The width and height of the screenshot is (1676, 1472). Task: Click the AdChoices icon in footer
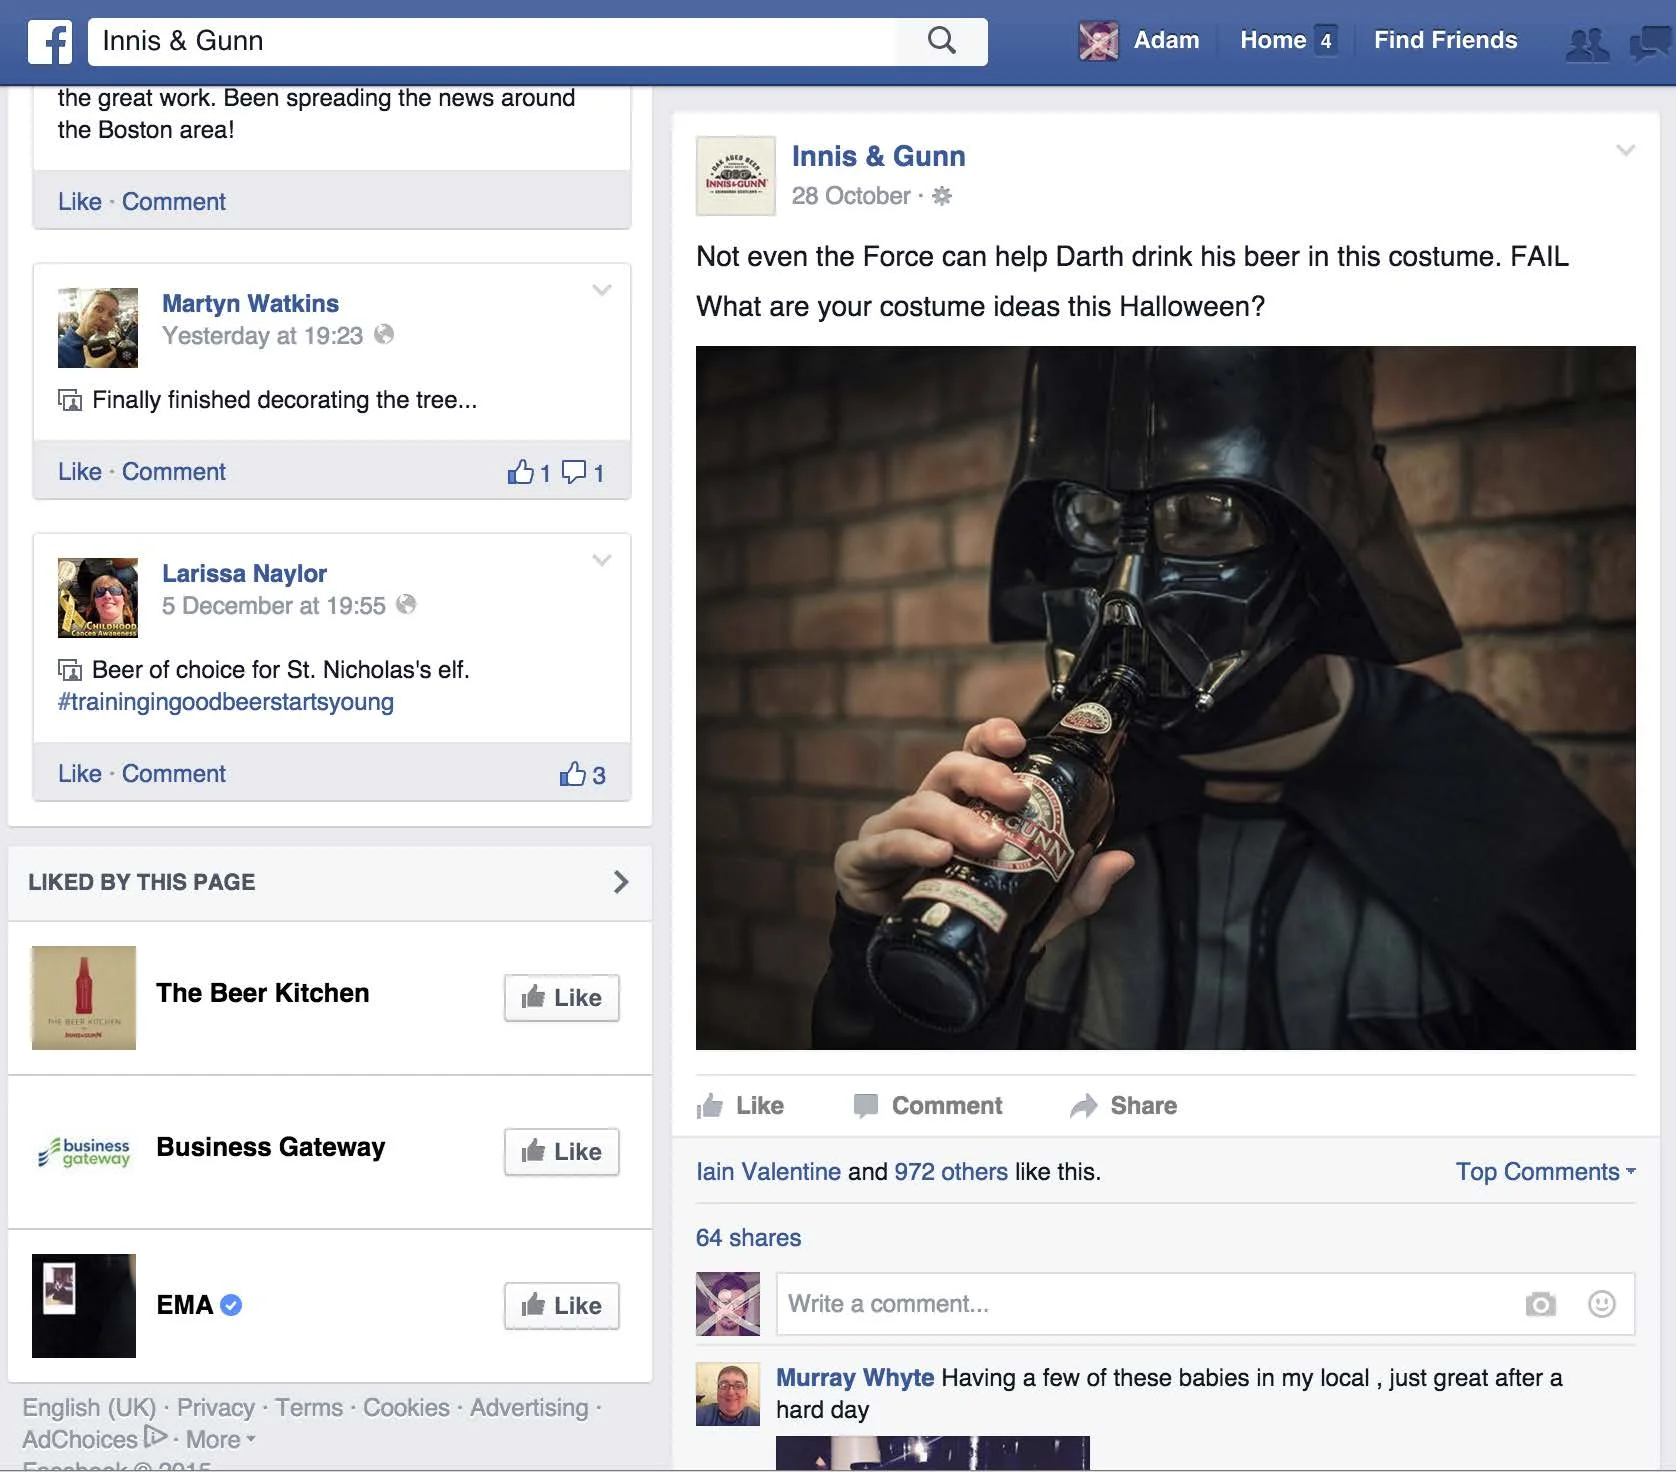coord(155,1437)
